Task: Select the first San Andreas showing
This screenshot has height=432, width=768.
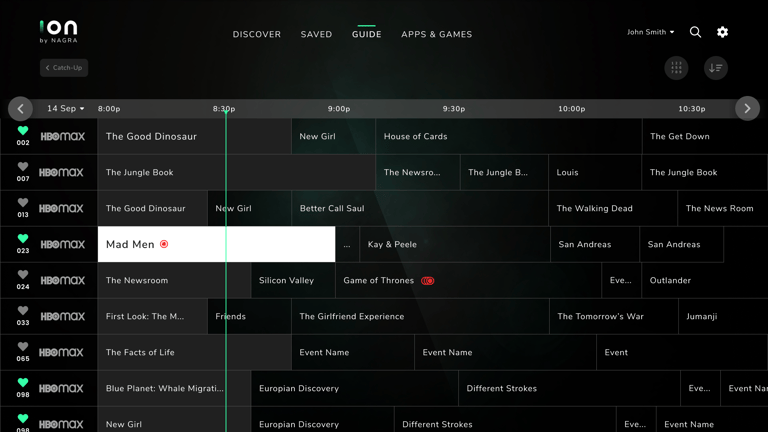Action: (x=595, y=244)
